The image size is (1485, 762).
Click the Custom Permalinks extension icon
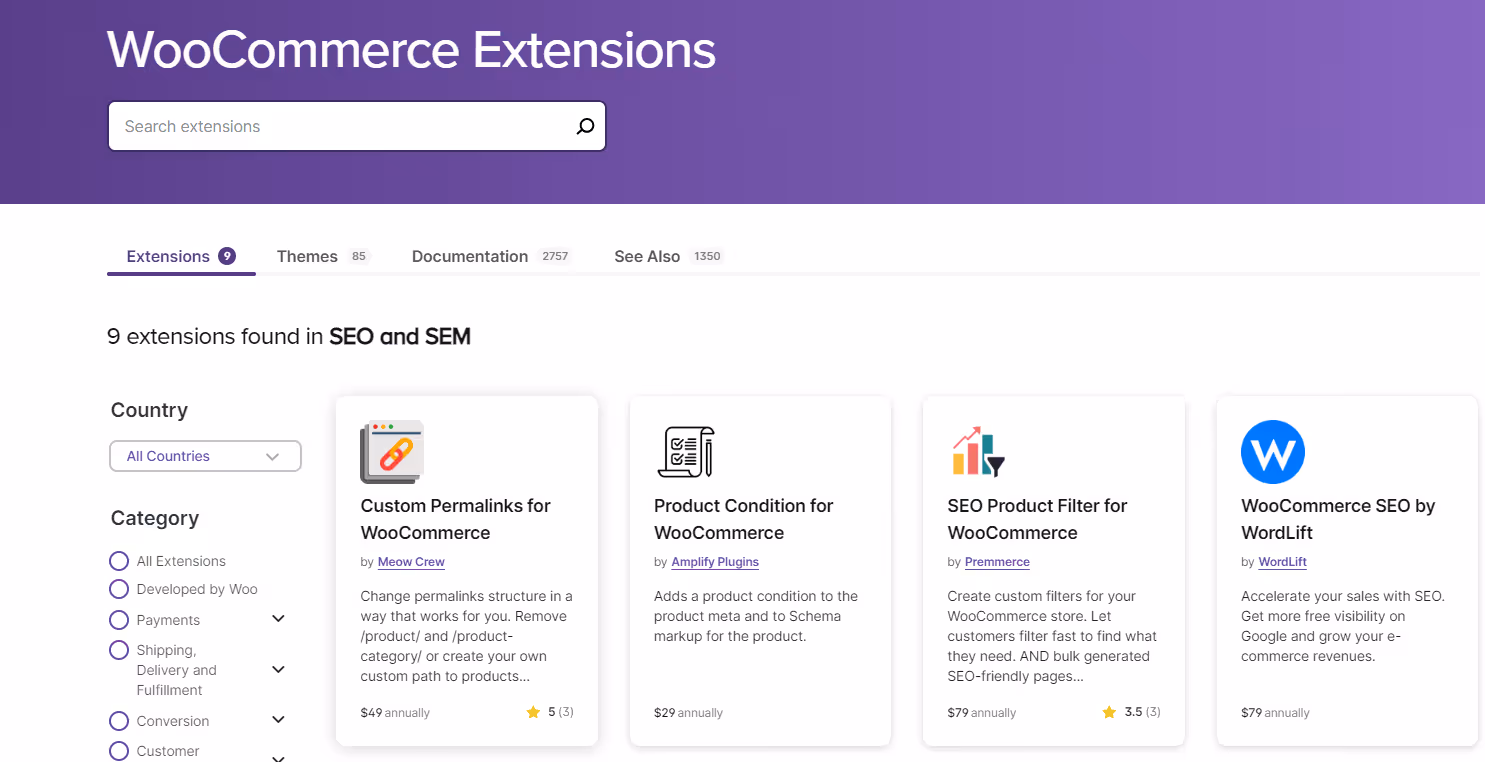tap(393, 452)
